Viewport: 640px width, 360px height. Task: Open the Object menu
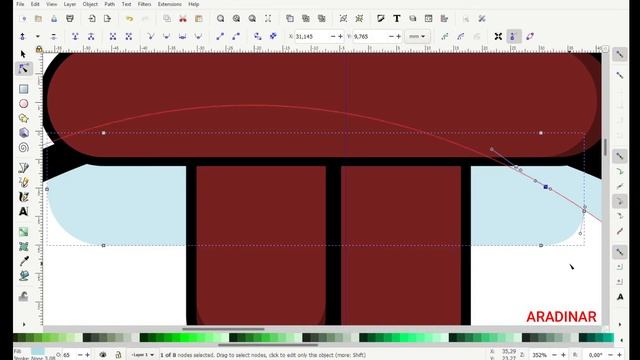(90, 4)
